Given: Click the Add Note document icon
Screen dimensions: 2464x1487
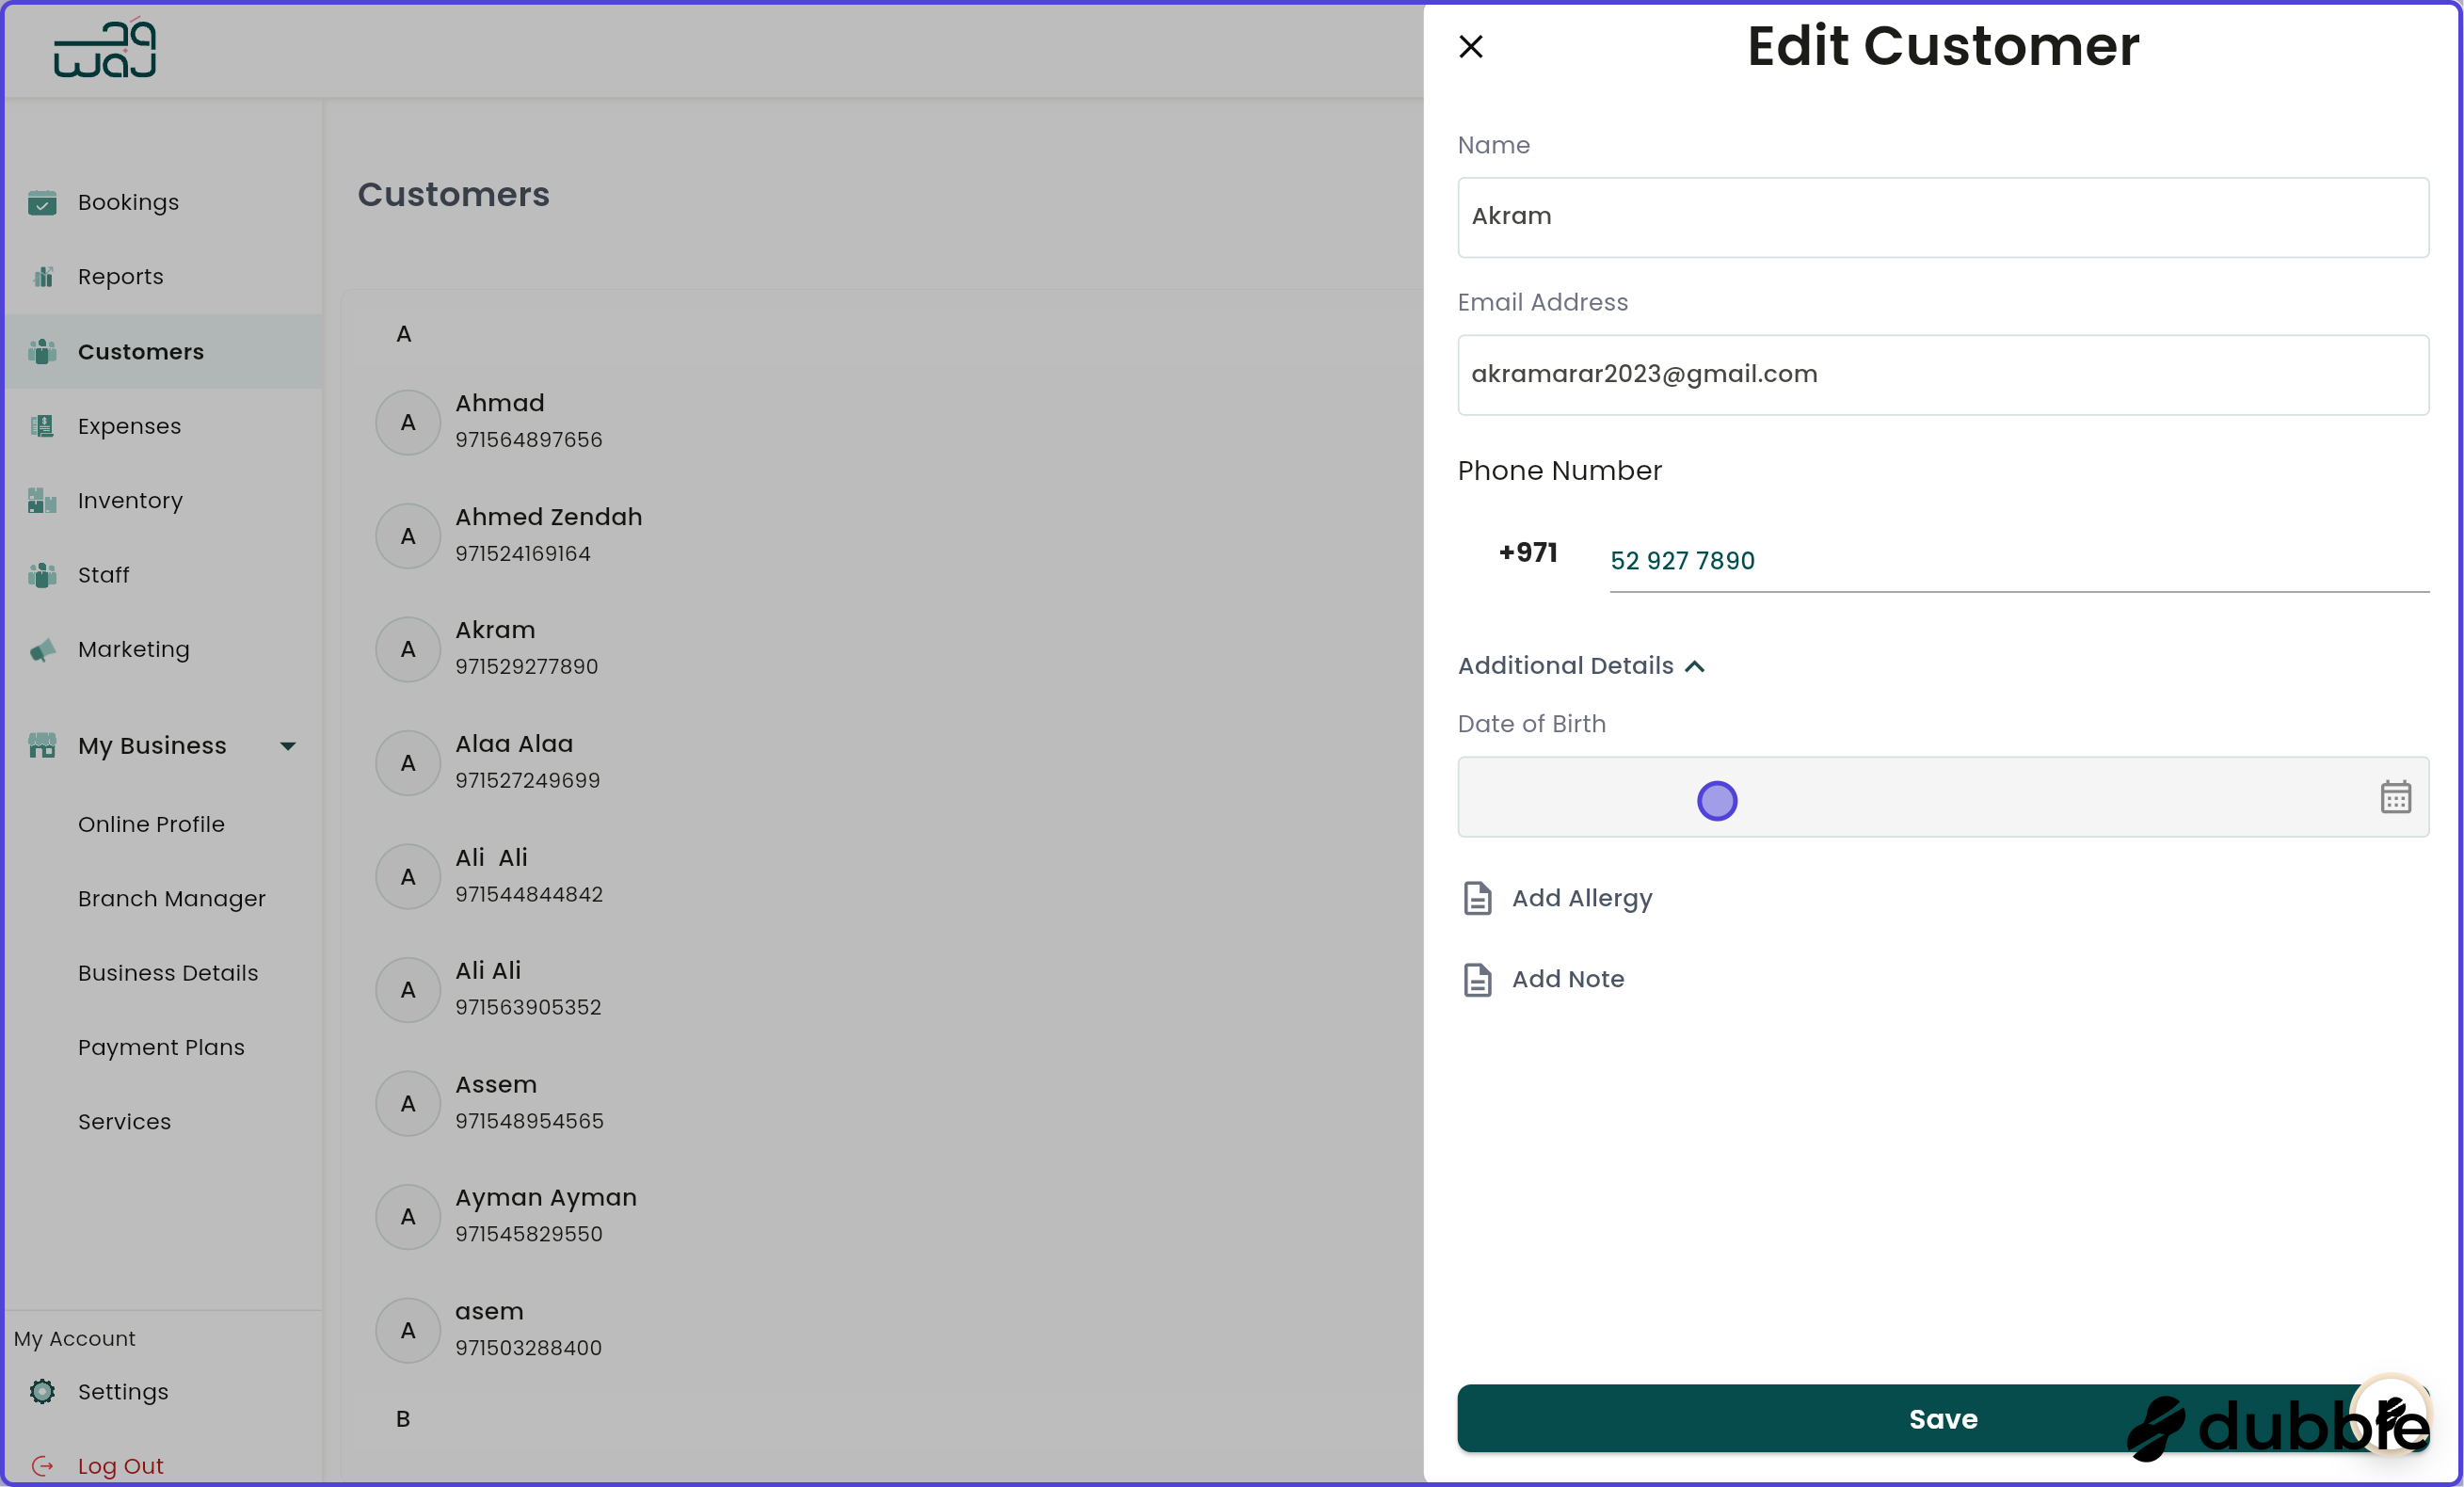Looking at the screenshot, I should (x=1477, y=979).
